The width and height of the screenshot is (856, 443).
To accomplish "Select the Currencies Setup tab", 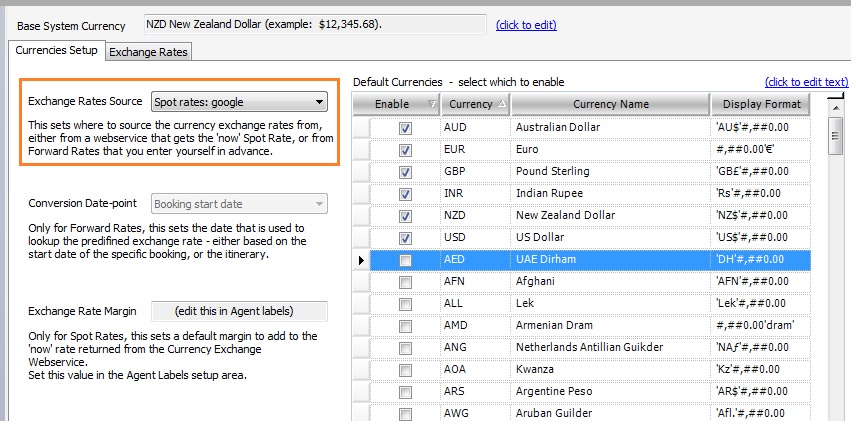I will (56, 50).
